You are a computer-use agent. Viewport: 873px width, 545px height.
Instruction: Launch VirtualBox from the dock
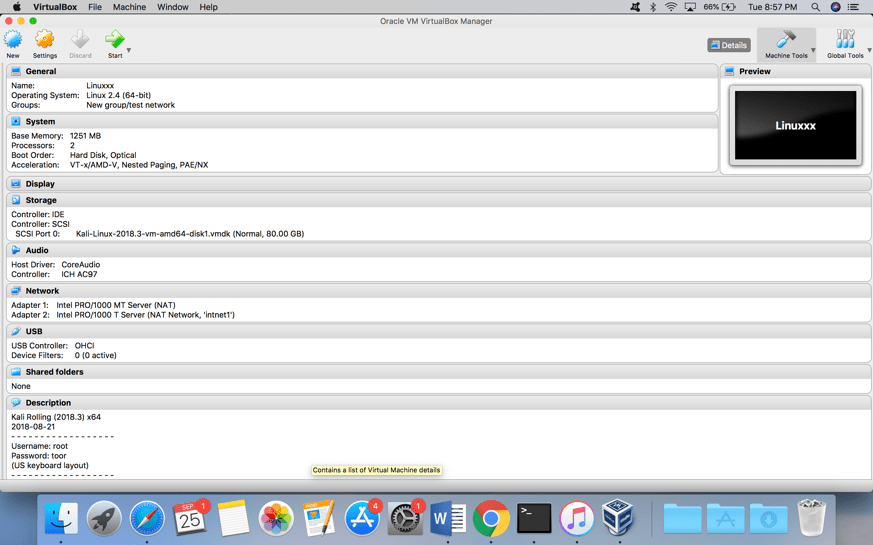tap(618, 518)
